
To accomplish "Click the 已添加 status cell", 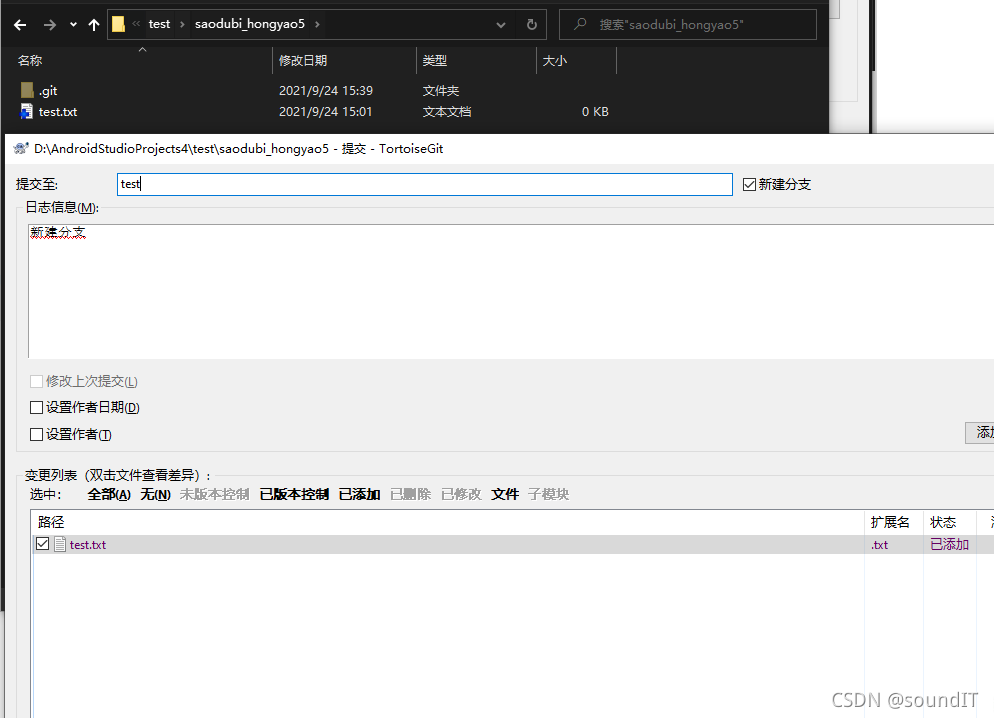I will click(949, 544).
